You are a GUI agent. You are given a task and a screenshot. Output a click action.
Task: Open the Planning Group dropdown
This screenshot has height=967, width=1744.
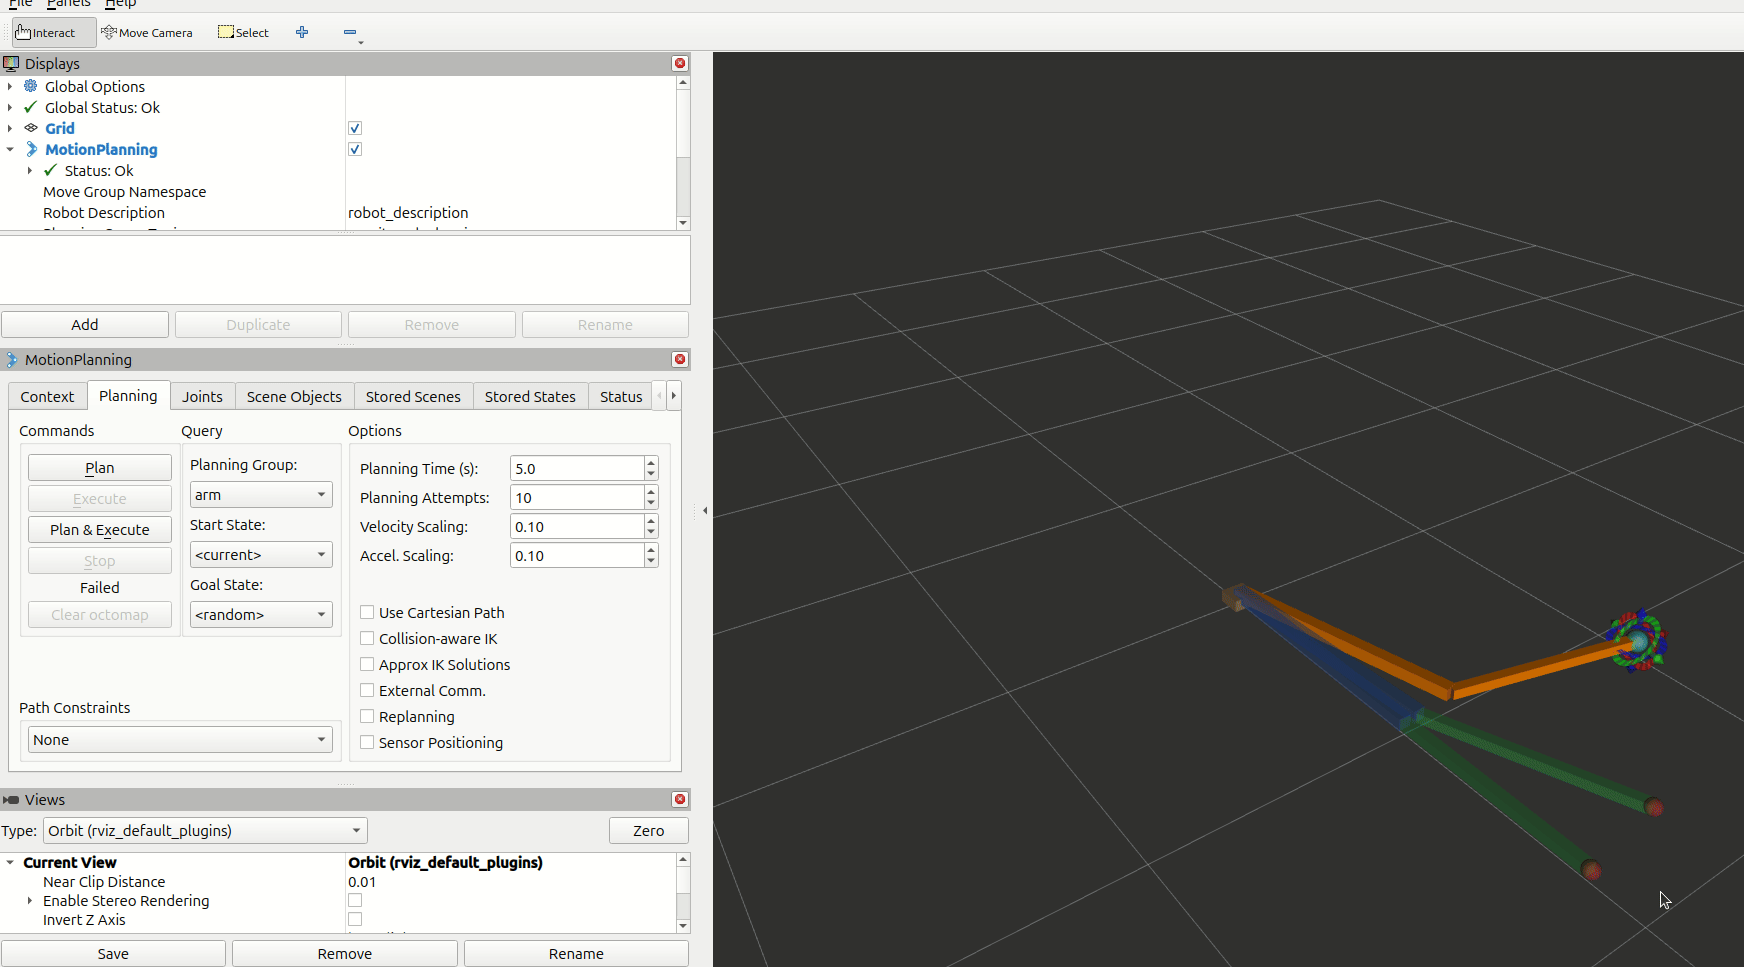[260, 495]
